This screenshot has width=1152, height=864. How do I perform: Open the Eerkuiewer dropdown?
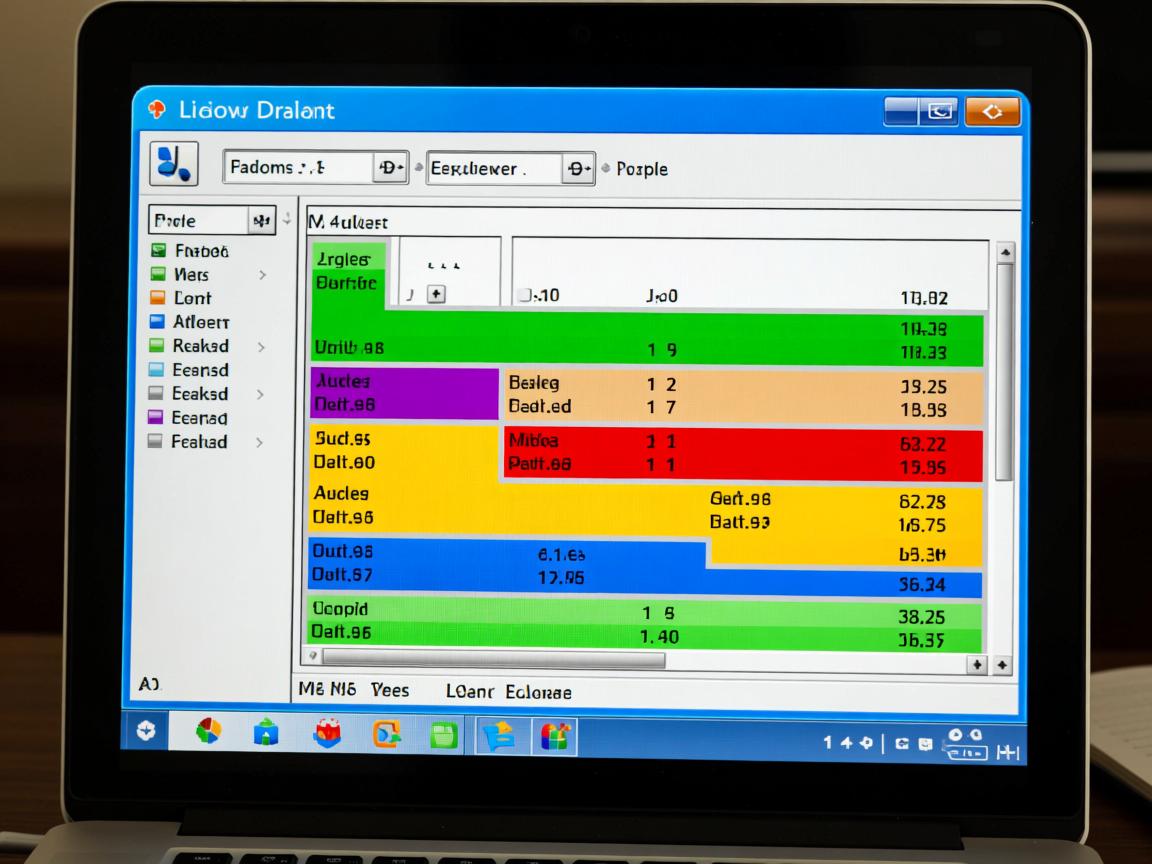tap(578, 169)
